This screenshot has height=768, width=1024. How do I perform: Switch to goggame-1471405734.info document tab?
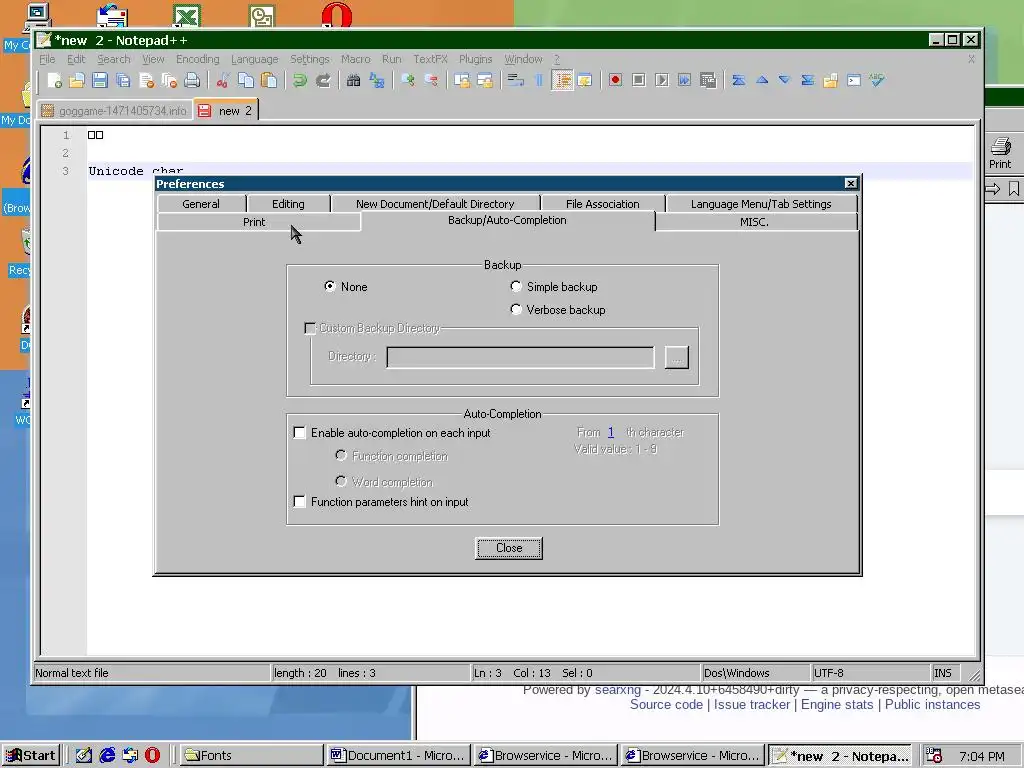coord(115,110)
